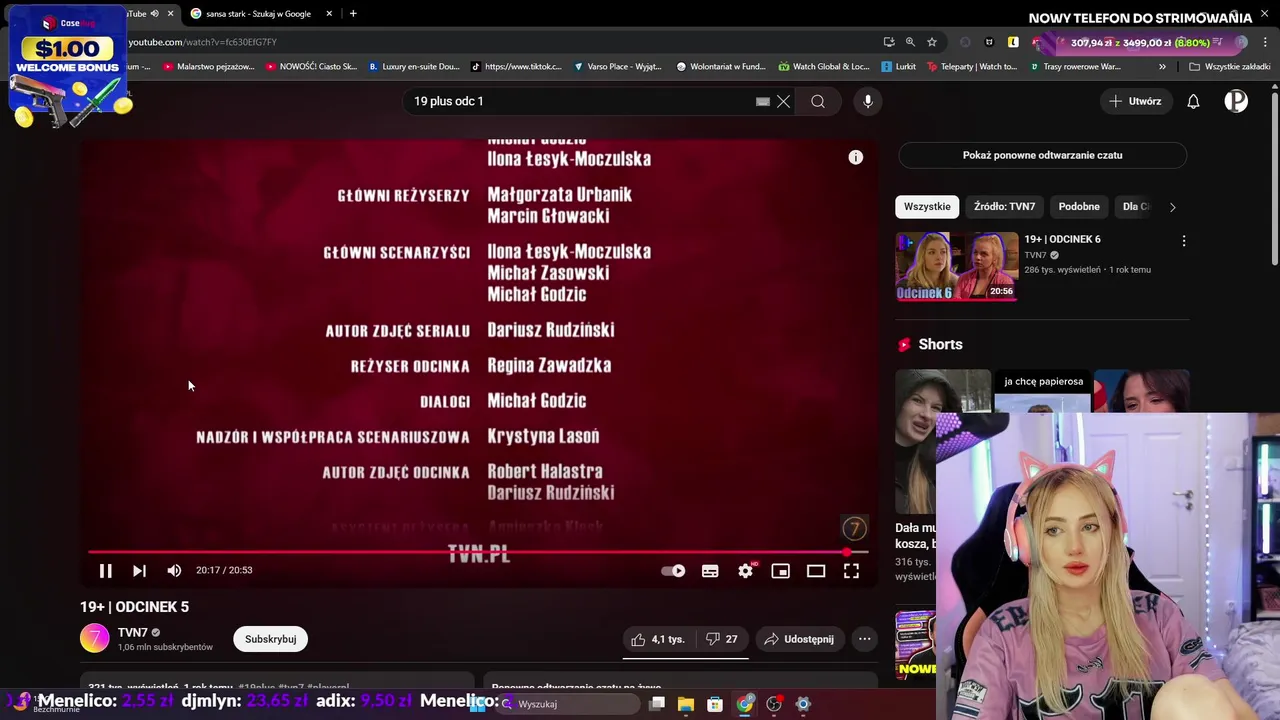Mute the video player volume
The width and height of the screenshot is (1280, 720).
pyautogui.click(x=174, y=570)
